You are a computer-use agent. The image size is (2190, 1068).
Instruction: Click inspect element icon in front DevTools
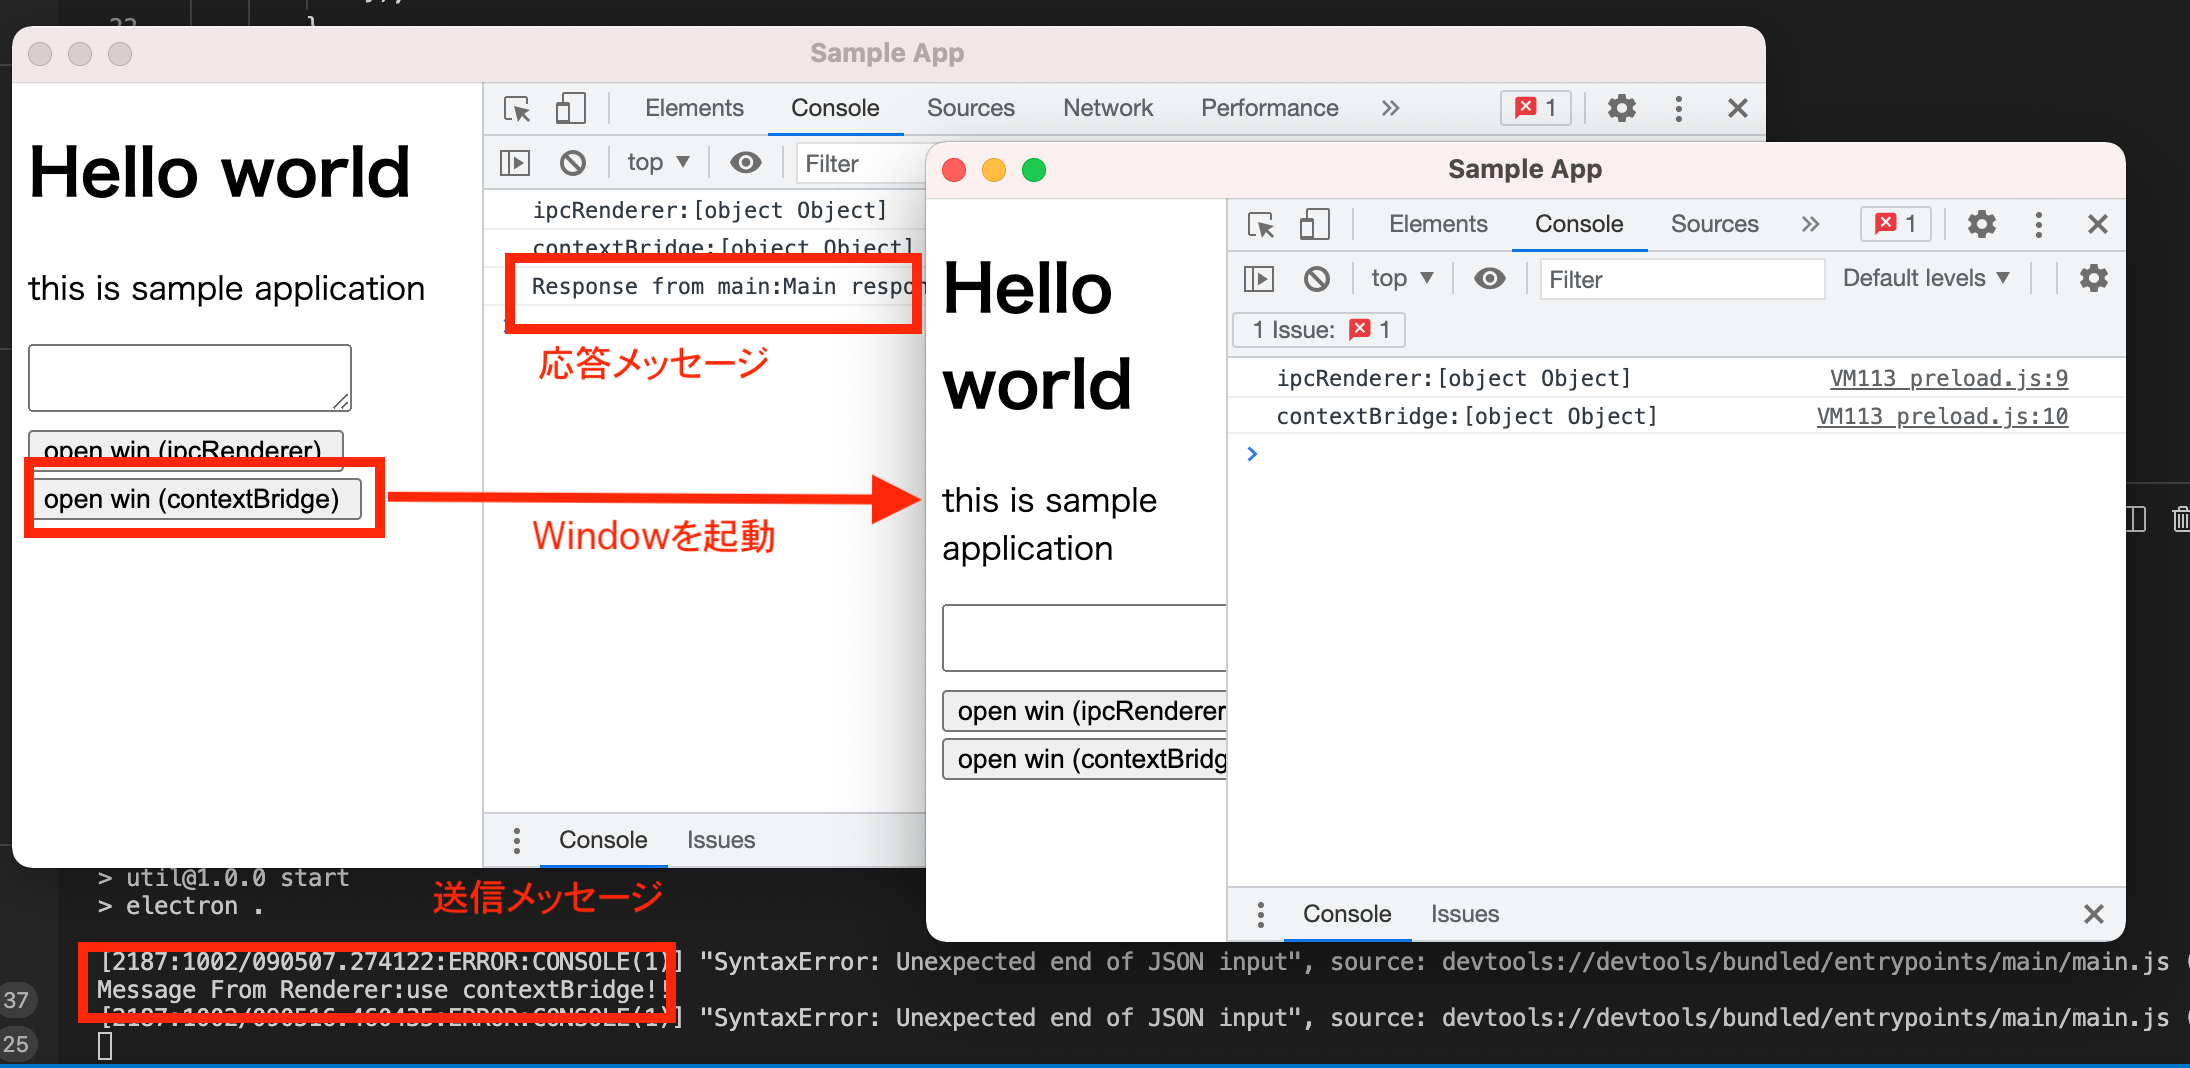1261,224
